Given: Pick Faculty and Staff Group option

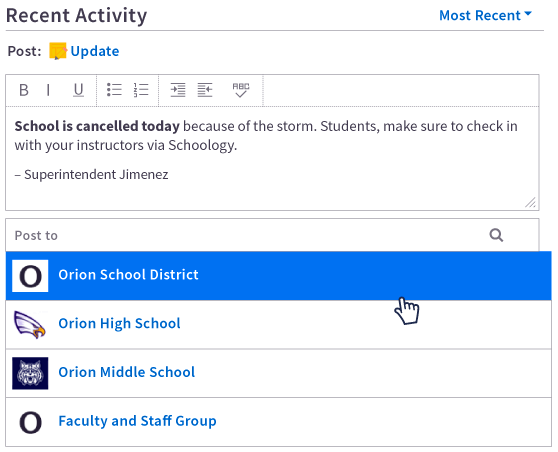Looking at the screenshot, I should click(278, 422).
